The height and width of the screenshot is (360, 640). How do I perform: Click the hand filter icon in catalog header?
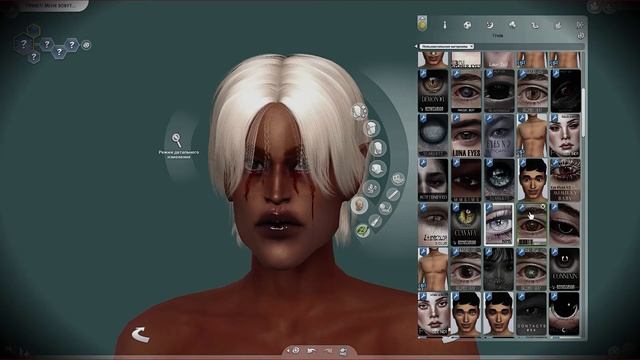pyautogui.click(x=558, y=26)
